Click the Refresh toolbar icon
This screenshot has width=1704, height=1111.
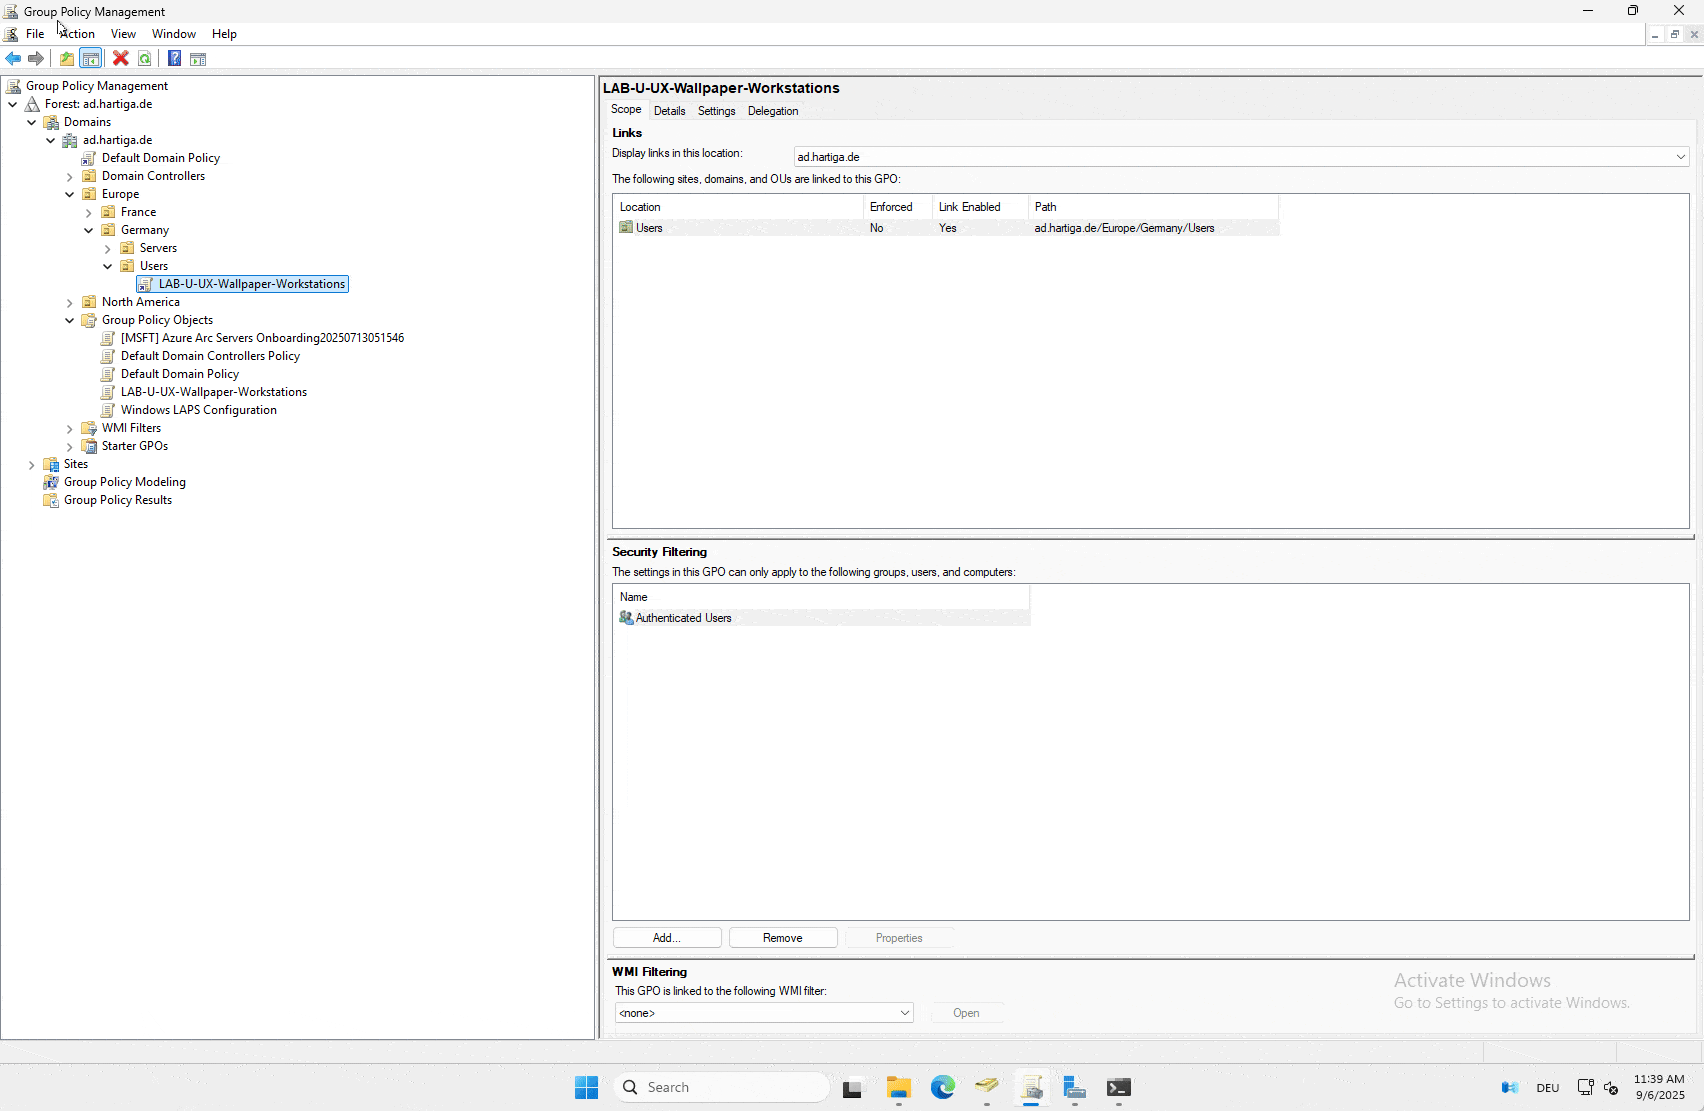tap(145, 58)
